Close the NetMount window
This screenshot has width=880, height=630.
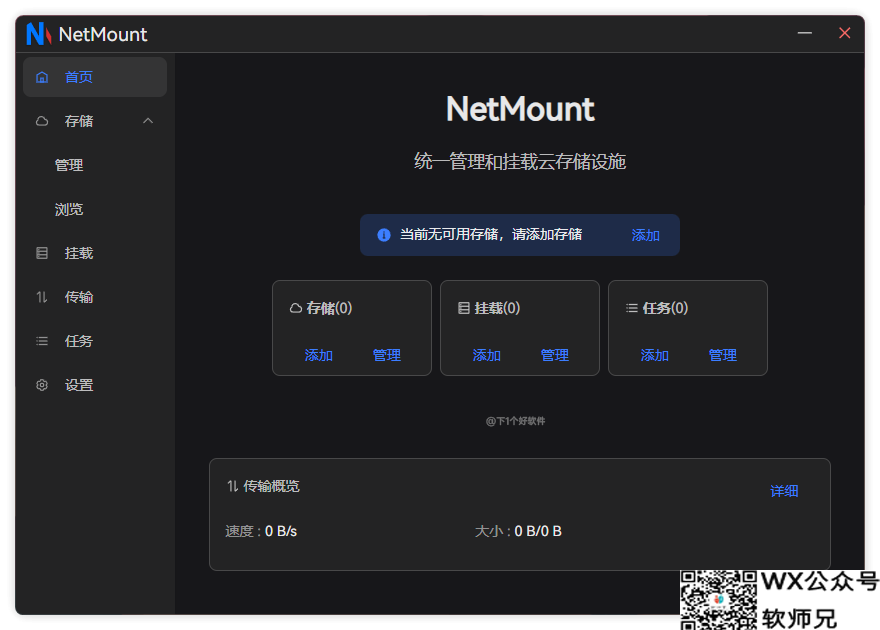click(x=845, y=33)
